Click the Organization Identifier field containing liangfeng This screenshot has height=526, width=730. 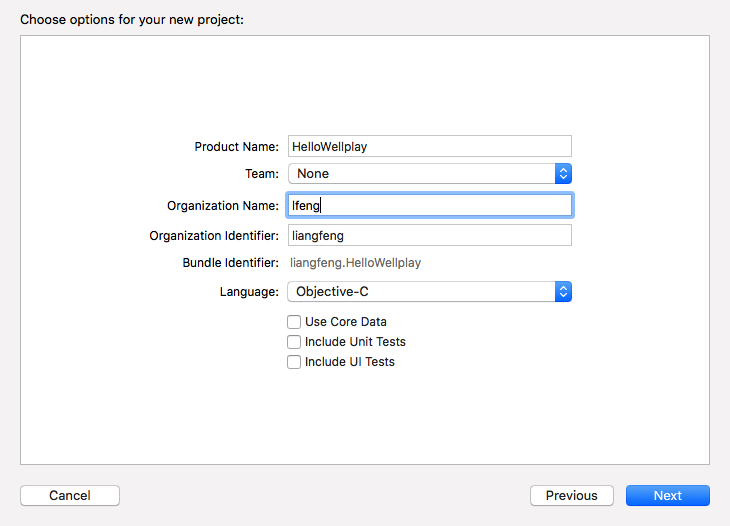click(x=429, y=235)
